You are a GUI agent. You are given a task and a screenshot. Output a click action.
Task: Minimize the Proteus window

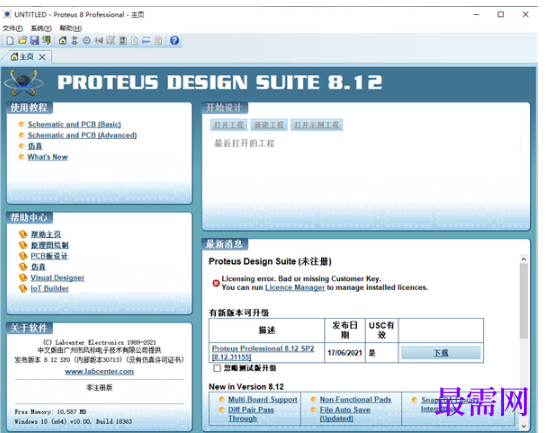[x=476, y=14]
